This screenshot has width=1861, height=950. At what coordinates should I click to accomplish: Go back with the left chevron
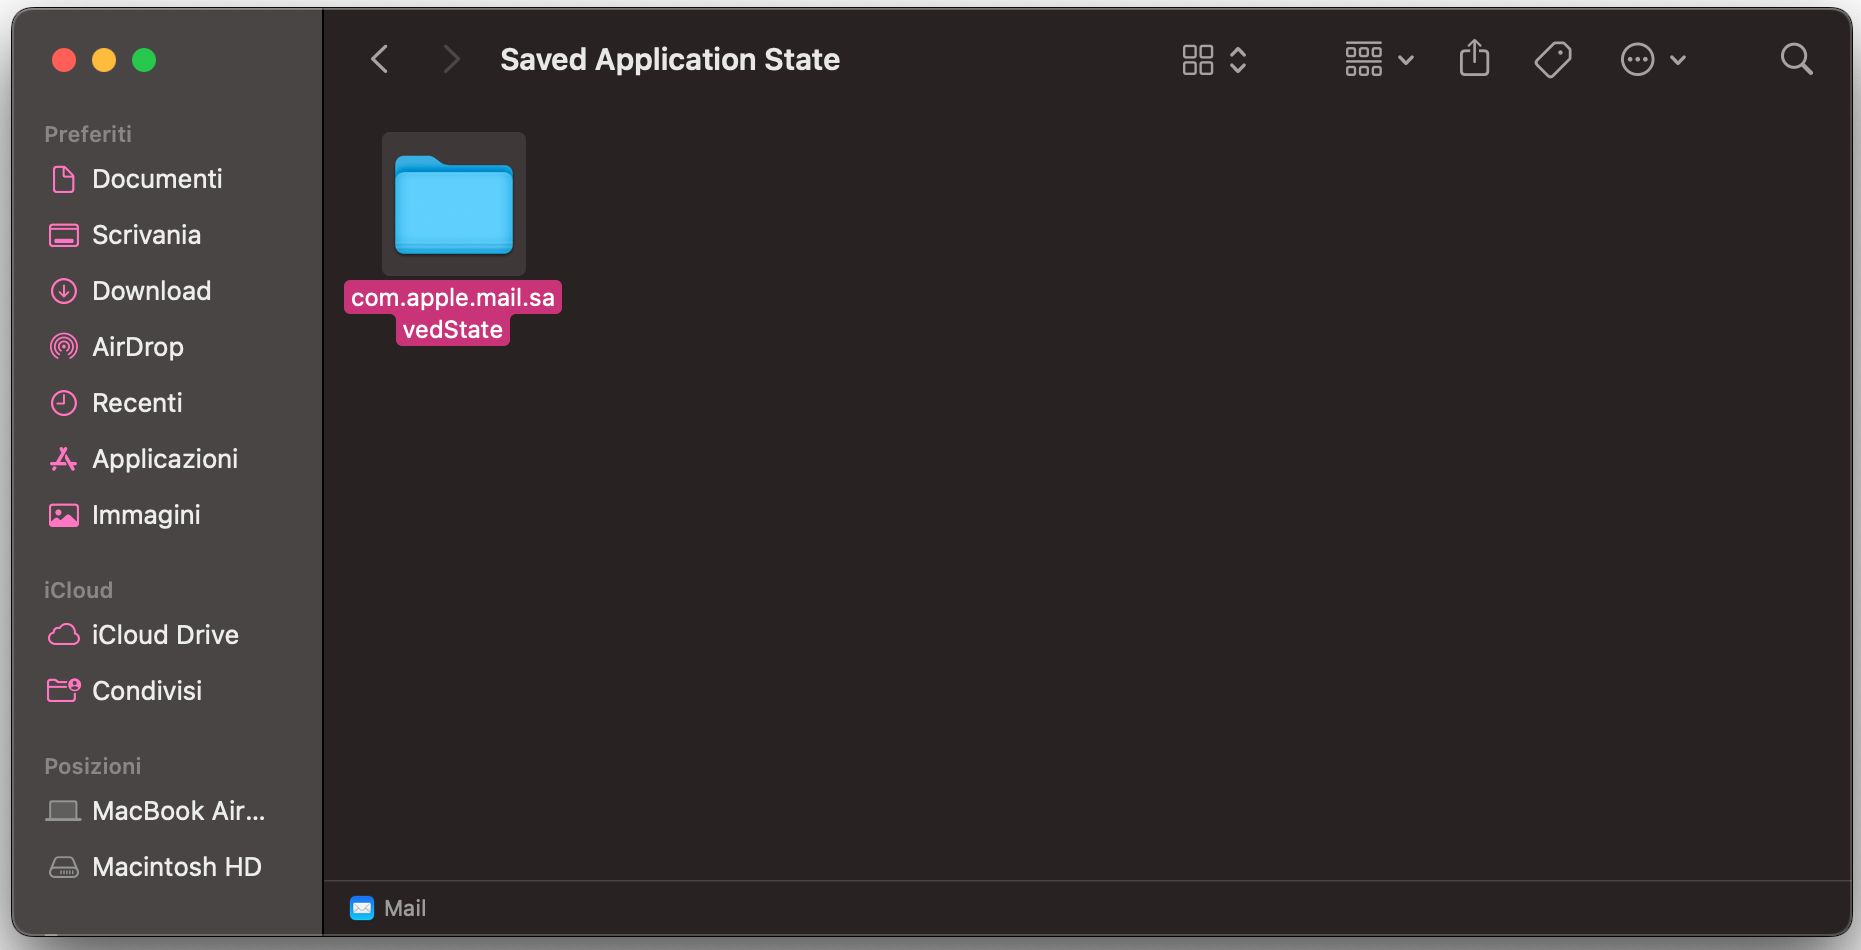point(380,60)
